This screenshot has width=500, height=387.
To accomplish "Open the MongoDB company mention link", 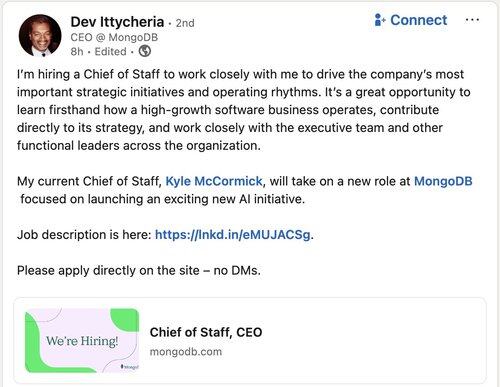I will [x=443, y=181].
